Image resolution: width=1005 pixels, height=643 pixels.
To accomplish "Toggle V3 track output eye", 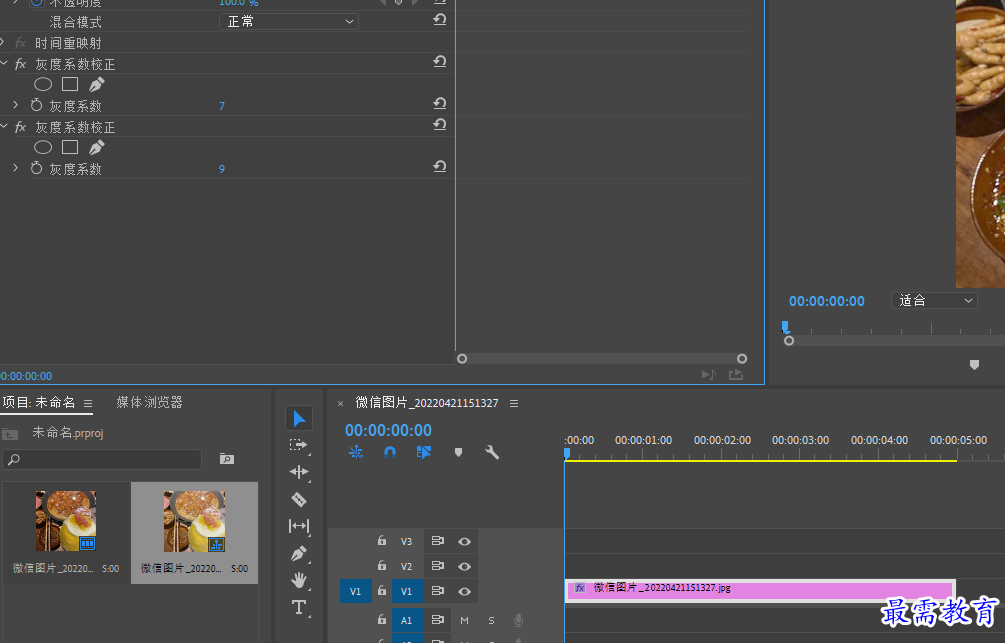I will click(465, 542).
